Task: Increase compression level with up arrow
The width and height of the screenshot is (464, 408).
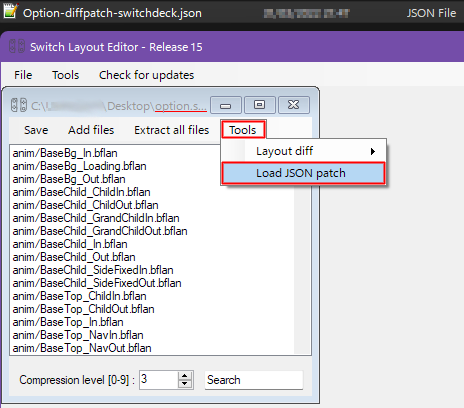Action: 185,376
